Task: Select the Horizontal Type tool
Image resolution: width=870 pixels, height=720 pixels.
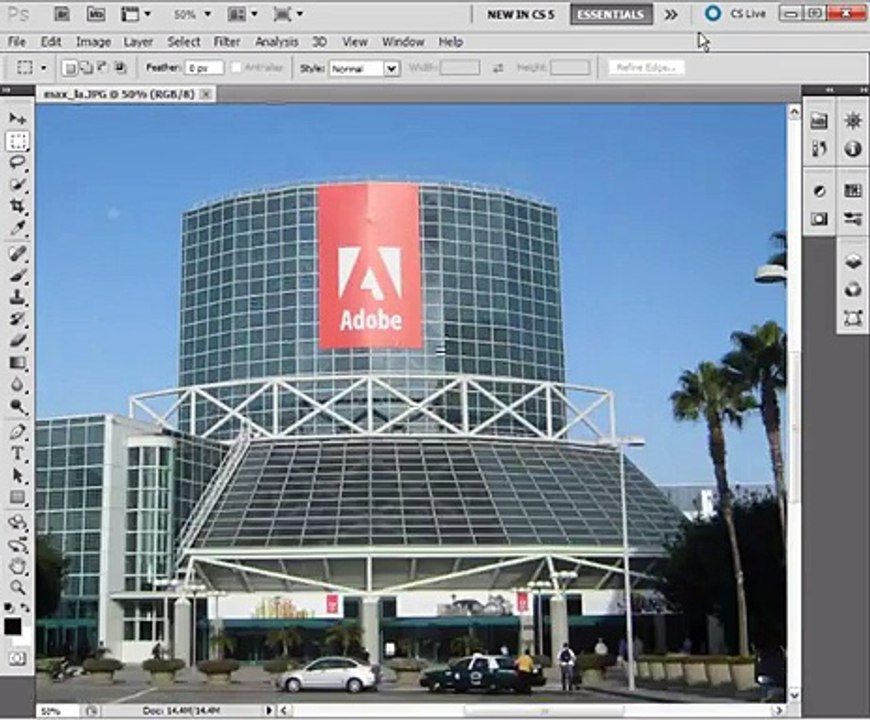Action: pyautogui.click(x=17, y=454)
